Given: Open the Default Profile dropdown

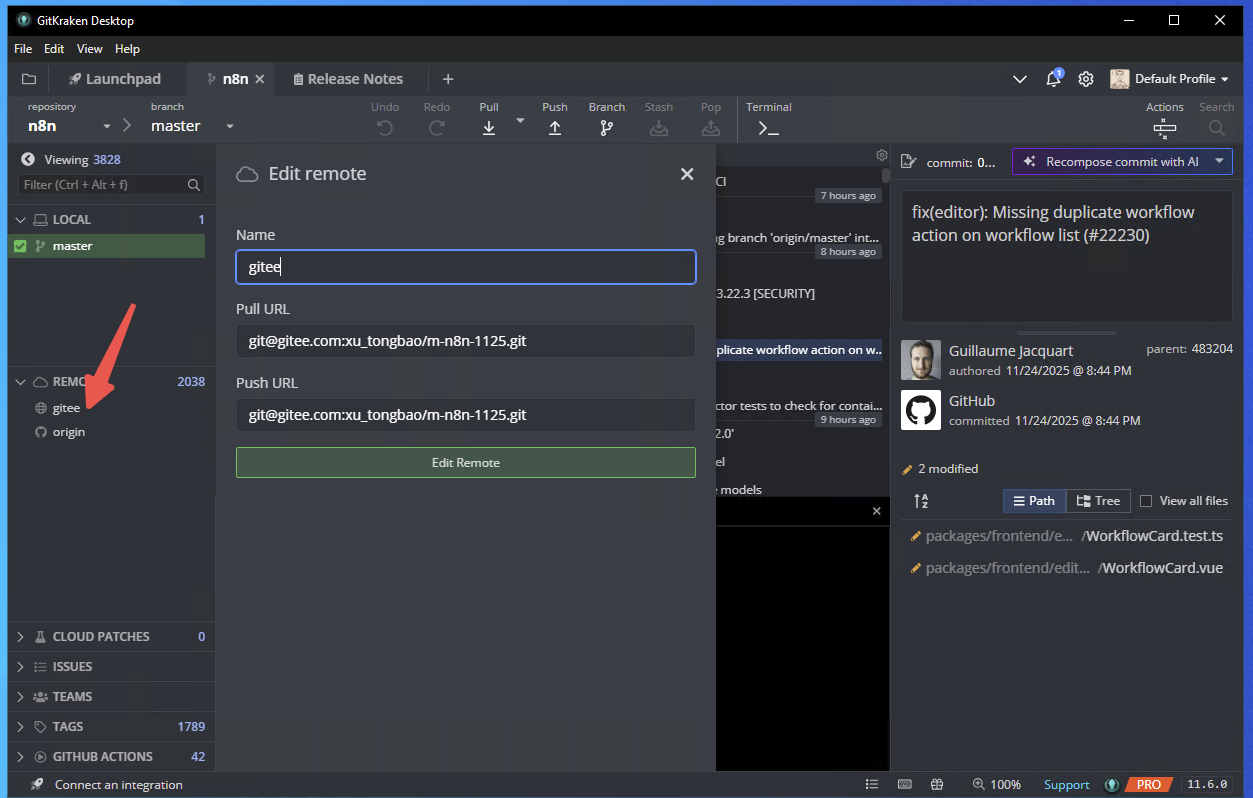Looking at the screenshot, I should click(1170, 79).
